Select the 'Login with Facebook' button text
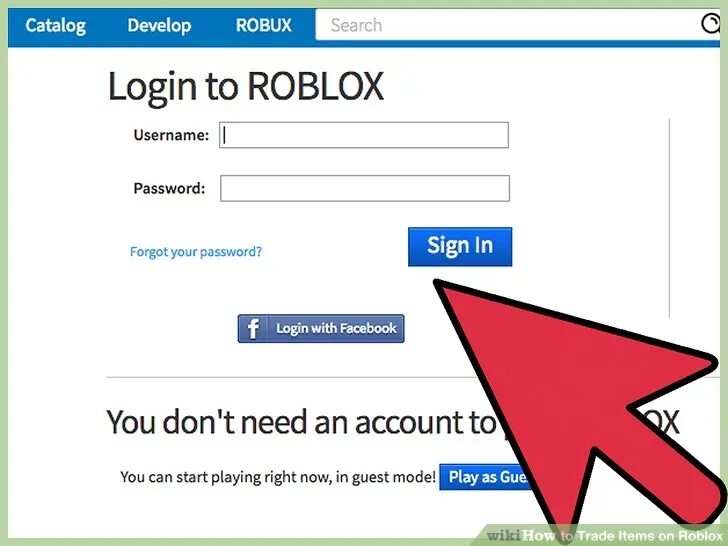This screenshot has height=546, width=728. [x=336, y=328]
